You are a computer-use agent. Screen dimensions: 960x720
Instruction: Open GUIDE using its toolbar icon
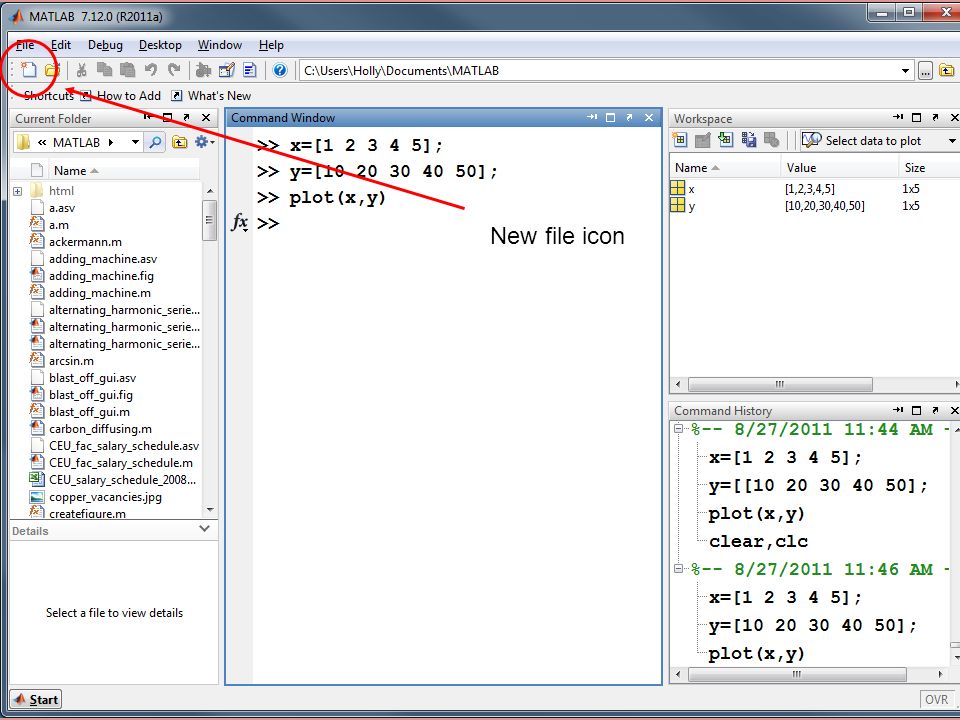pos(227,70)
